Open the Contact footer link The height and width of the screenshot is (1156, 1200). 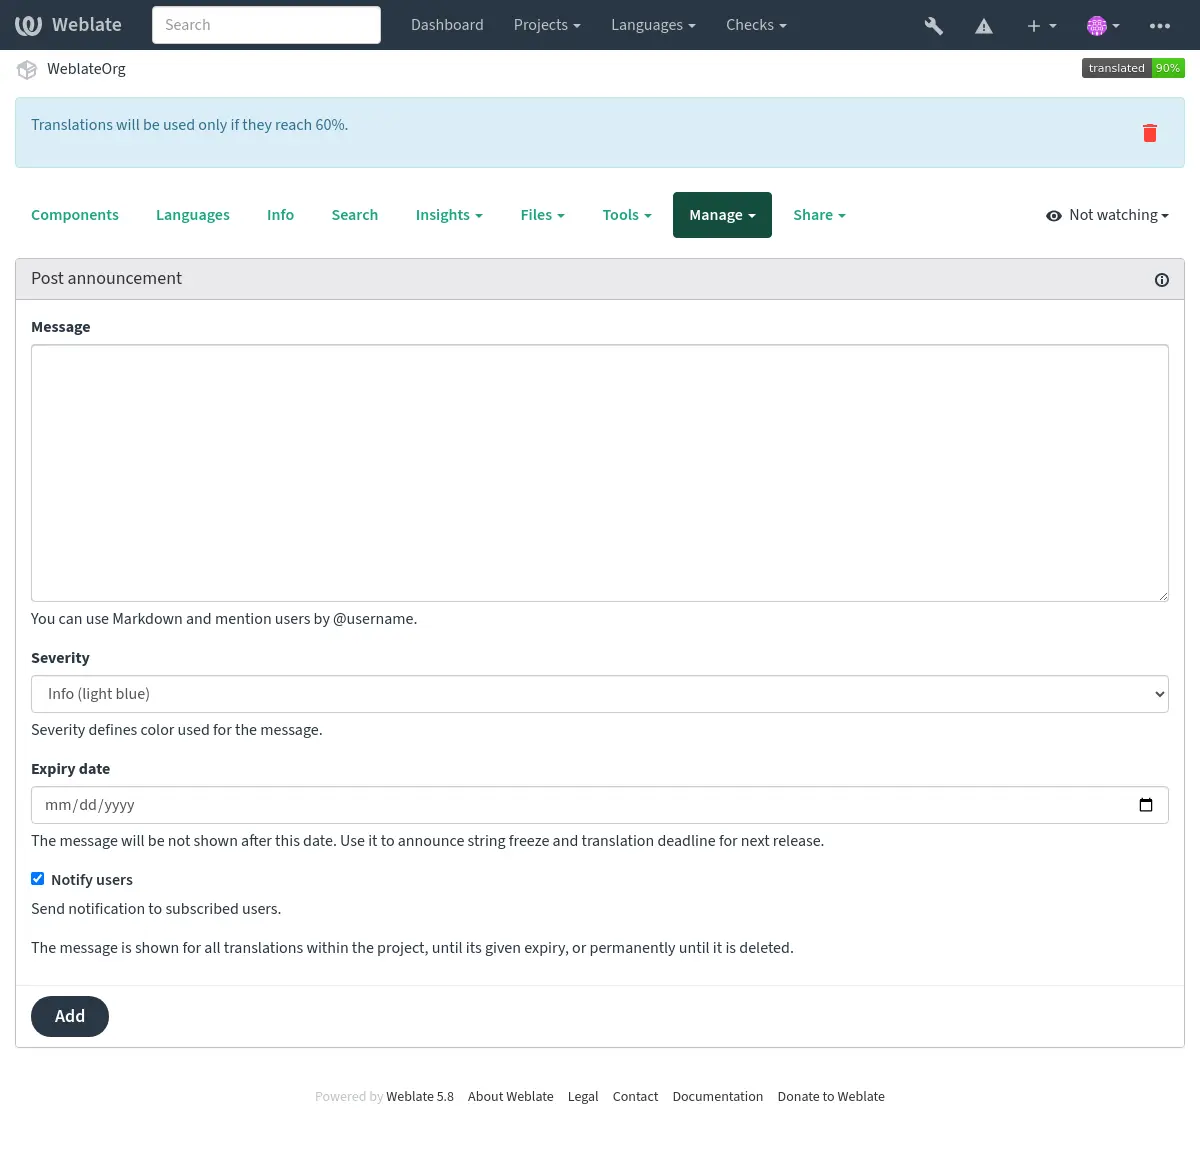coord(635,1097)
